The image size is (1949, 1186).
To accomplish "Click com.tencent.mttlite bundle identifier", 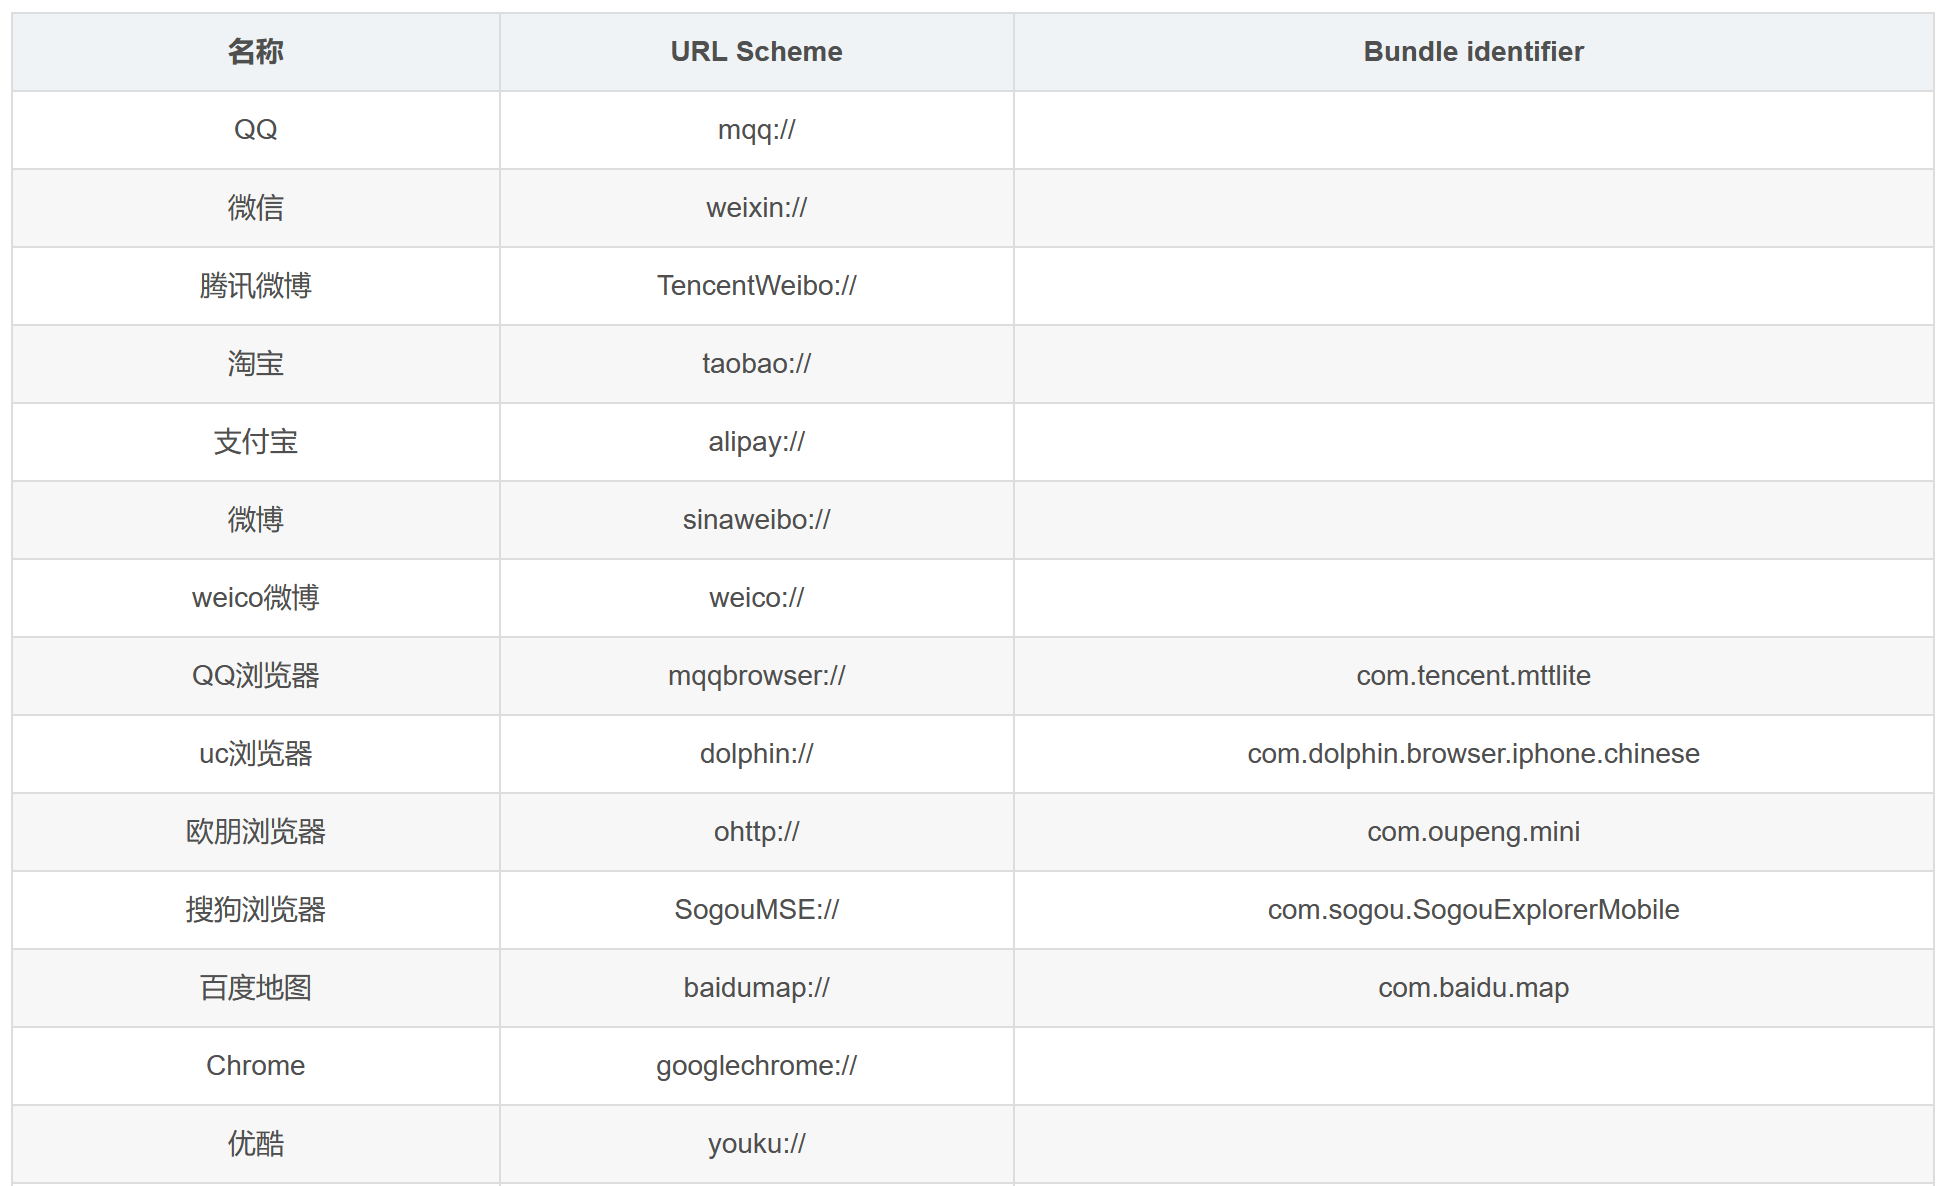I will 1473,676.
